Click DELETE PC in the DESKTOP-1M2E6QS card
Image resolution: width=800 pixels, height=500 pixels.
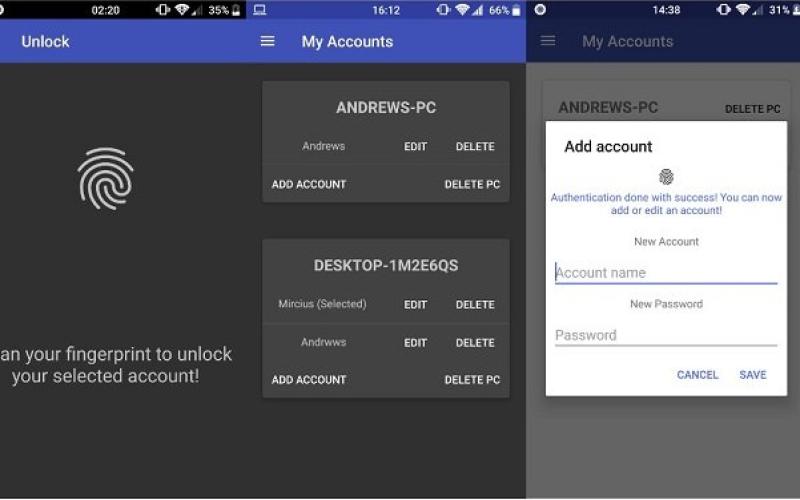tap(472, 380)
